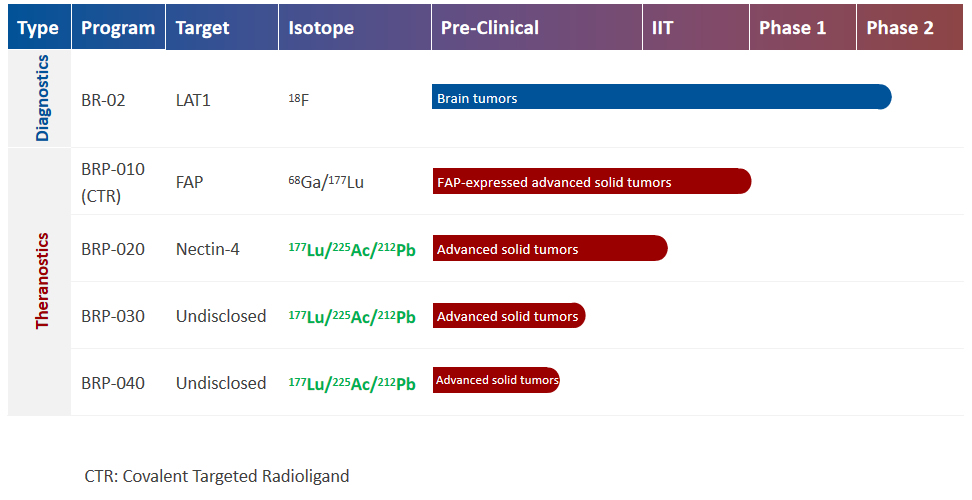Click the Target column header
The width and height of the screenshot is (972, 500).
pos(203,28)
